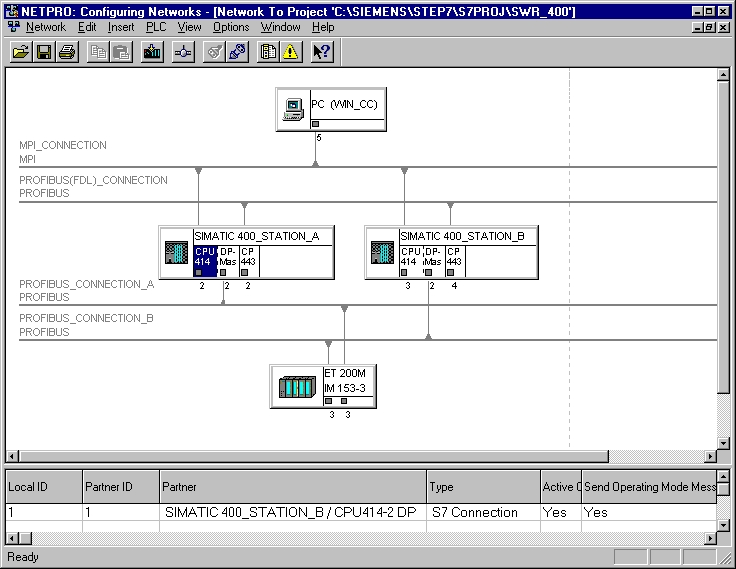Click the Active column header
736x569 pixels.
coord(561,487)
